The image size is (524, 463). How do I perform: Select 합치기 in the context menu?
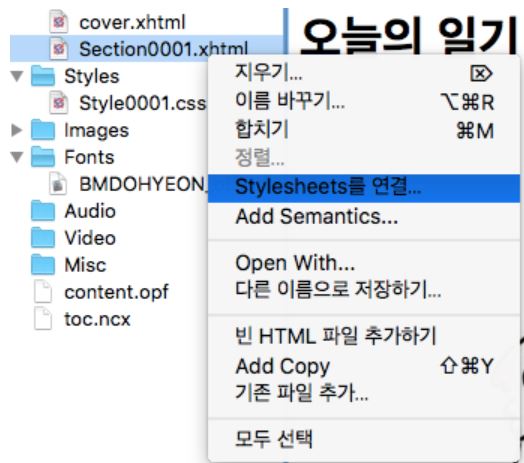[x=364, y=129]
